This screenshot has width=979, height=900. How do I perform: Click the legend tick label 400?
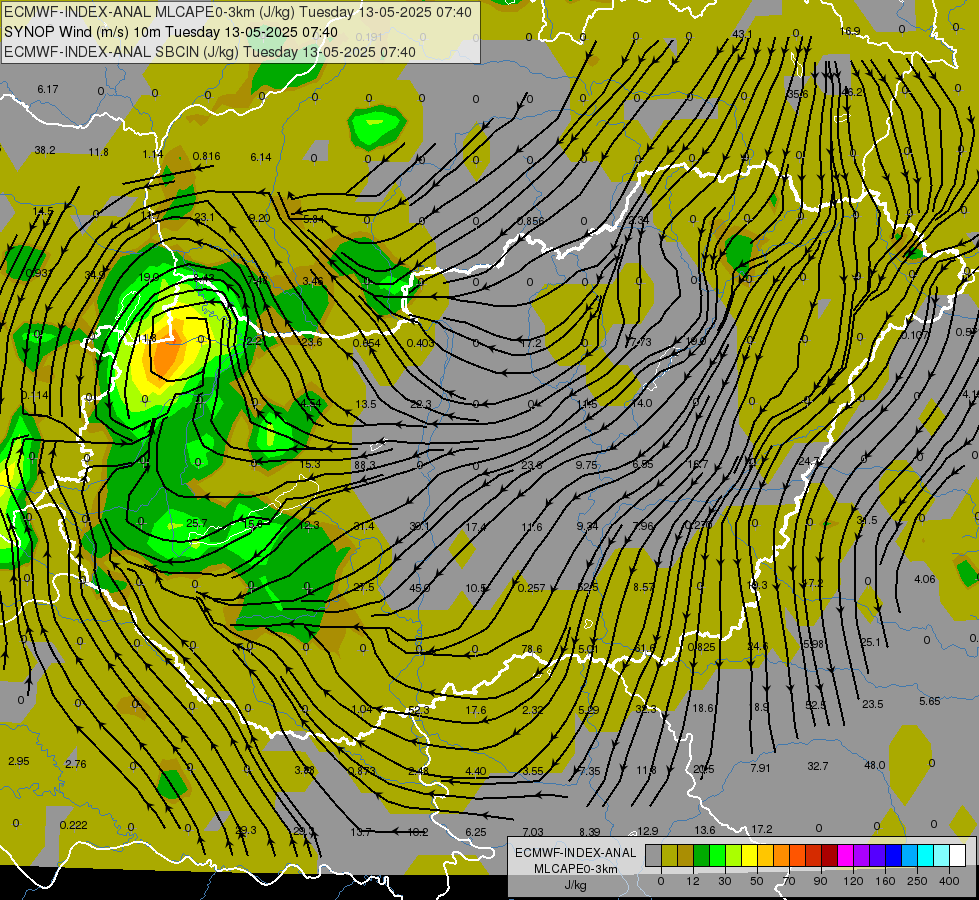949,881
